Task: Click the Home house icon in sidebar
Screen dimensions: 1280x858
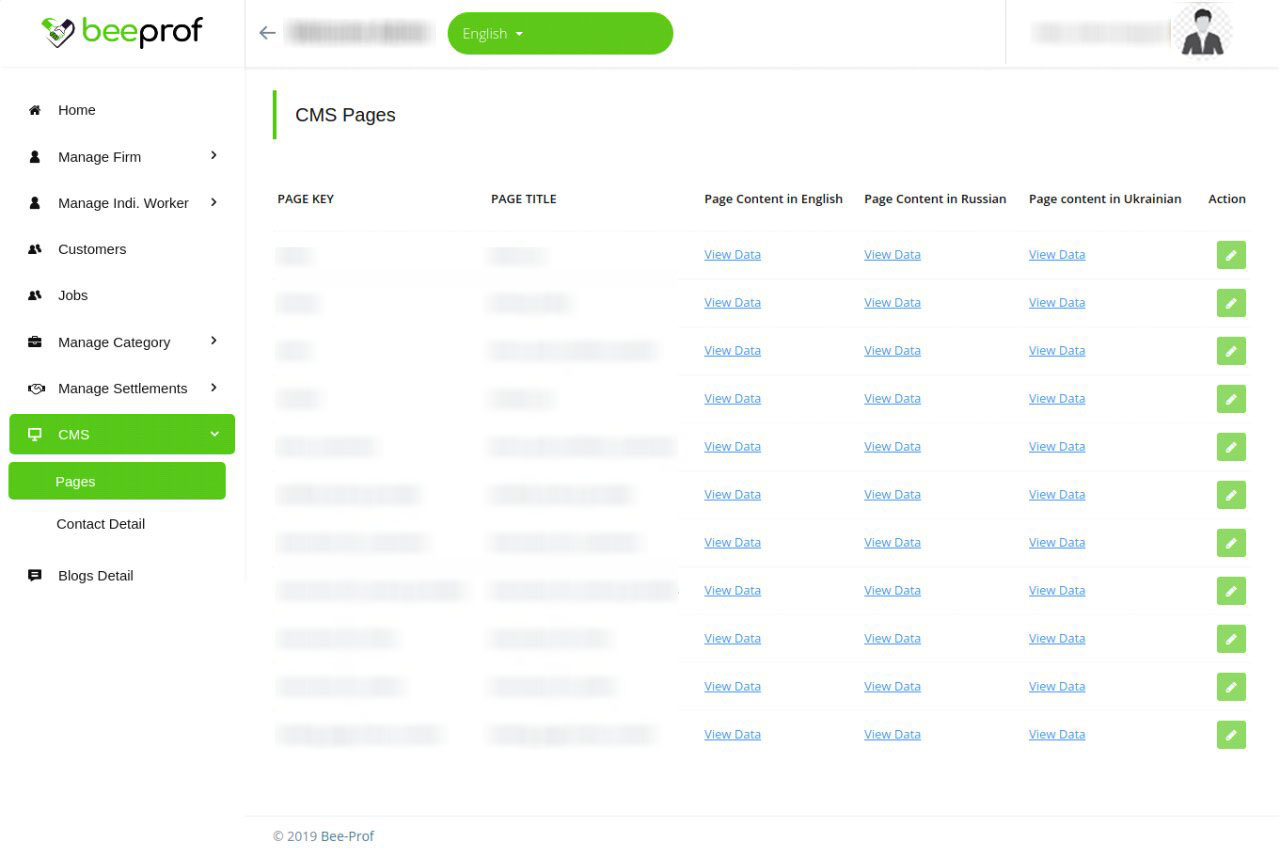Action: click(35, 110)
